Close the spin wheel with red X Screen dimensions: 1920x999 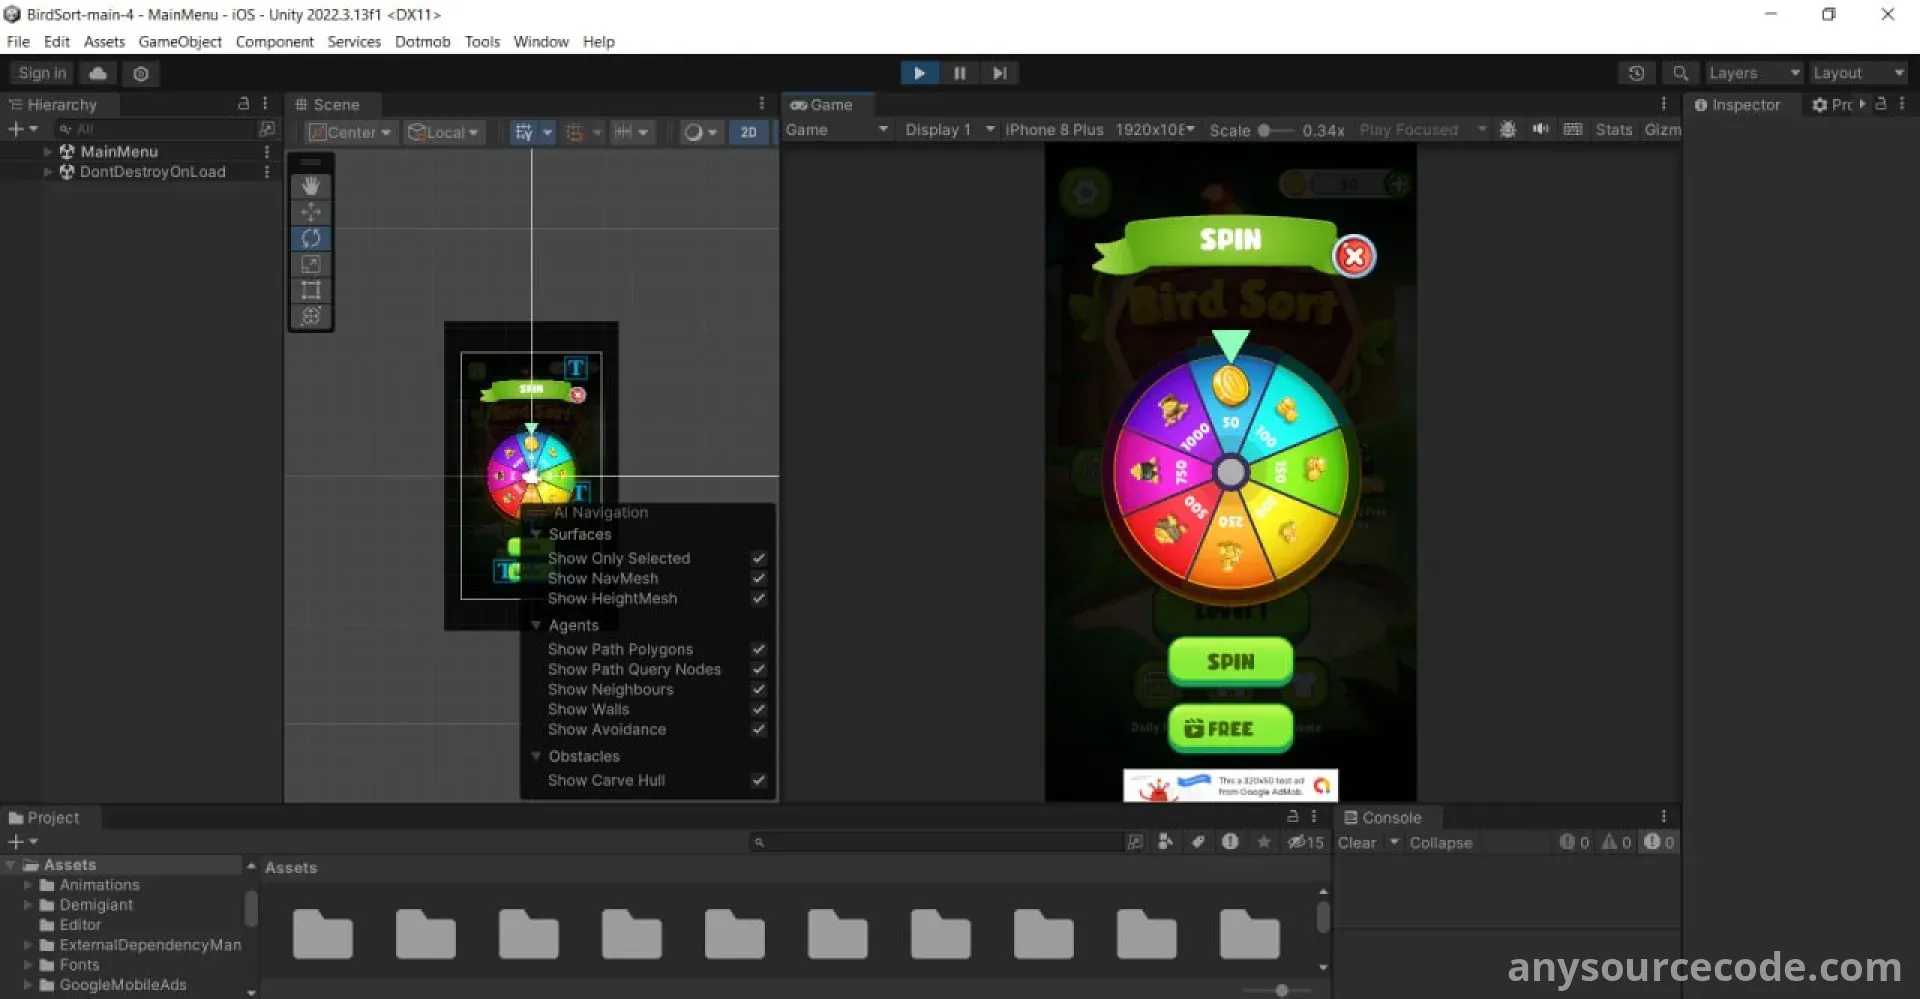[x=1354, y=256]
